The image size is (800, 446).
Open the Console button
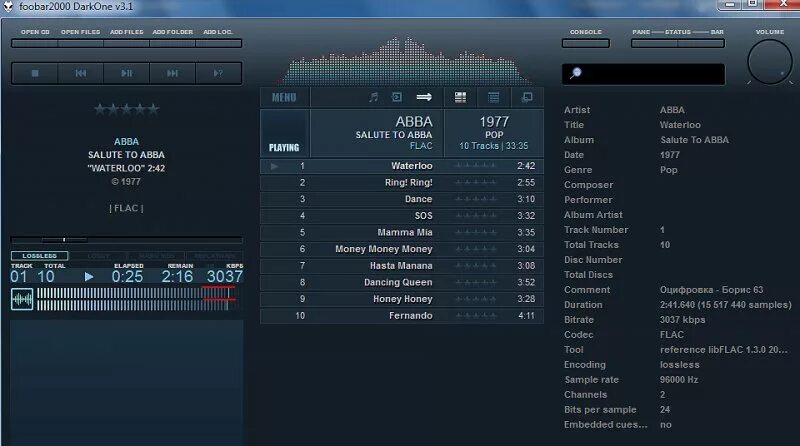pos(586,43)
